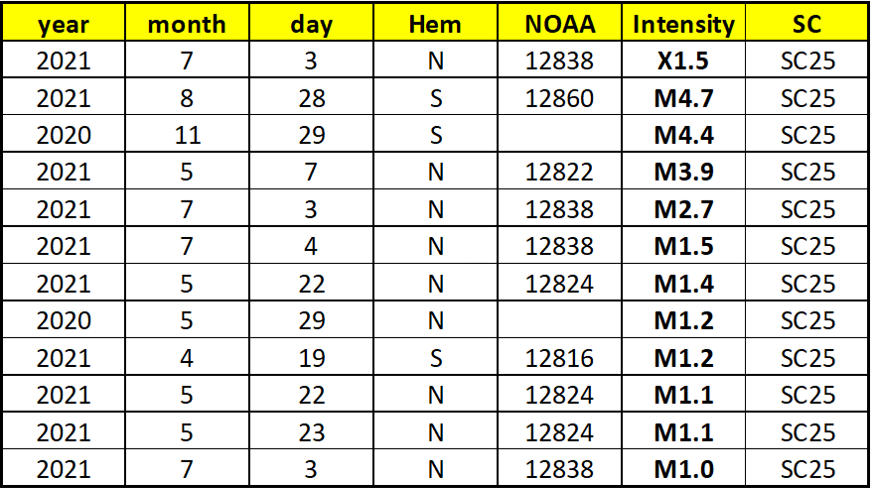Click the X1.5 intensity cell

point(684,61)
